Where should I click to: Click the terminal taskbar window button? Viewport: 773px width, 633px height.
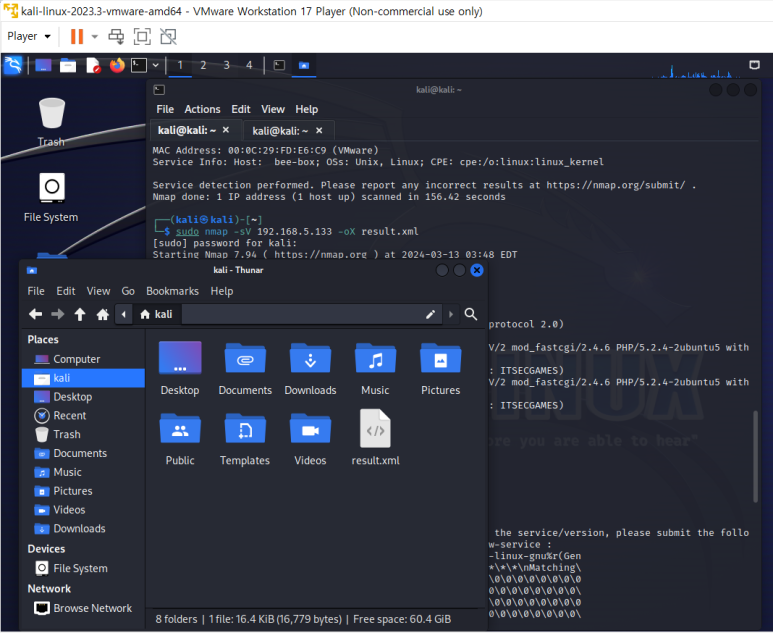coord(279,65)
